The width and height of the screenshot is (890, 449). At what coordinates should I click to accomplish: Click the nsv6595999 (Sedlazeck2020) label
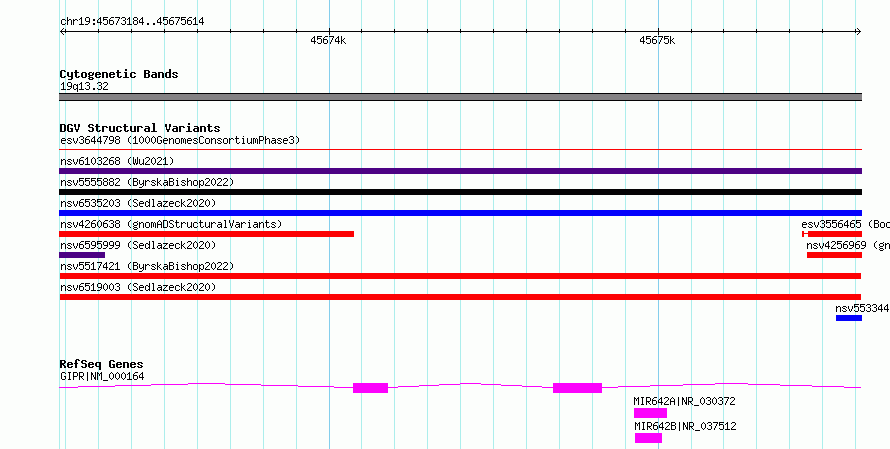[138, 245]
